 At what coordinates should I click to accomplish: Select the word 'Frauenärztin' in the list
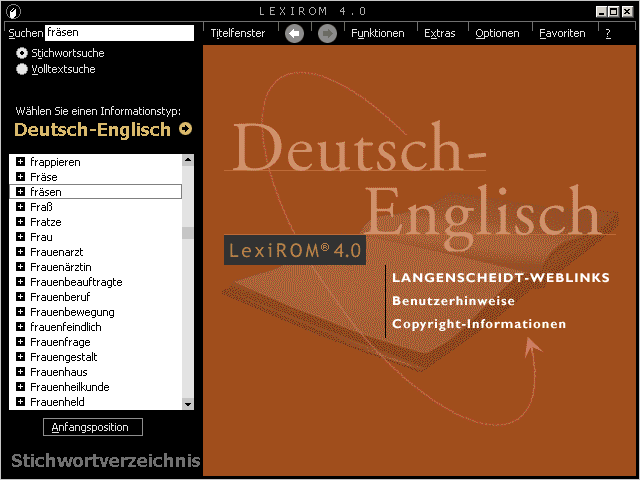click(x=61, y=267)
